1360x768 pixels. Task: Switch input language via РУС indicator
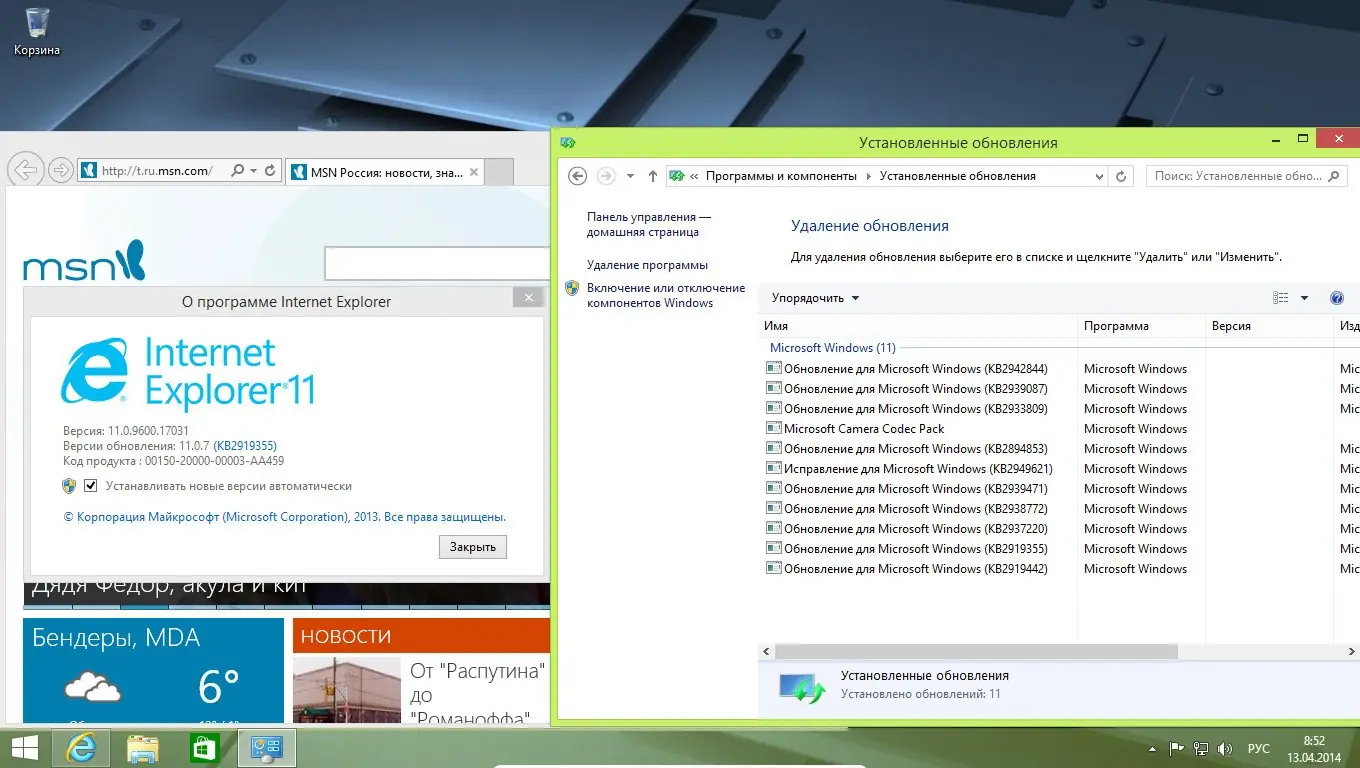point(1259,749)
